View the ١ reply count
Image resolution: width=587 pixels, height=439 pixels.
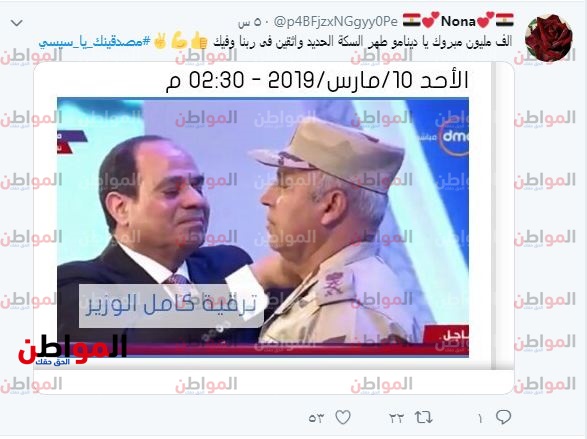pos(480,418)
